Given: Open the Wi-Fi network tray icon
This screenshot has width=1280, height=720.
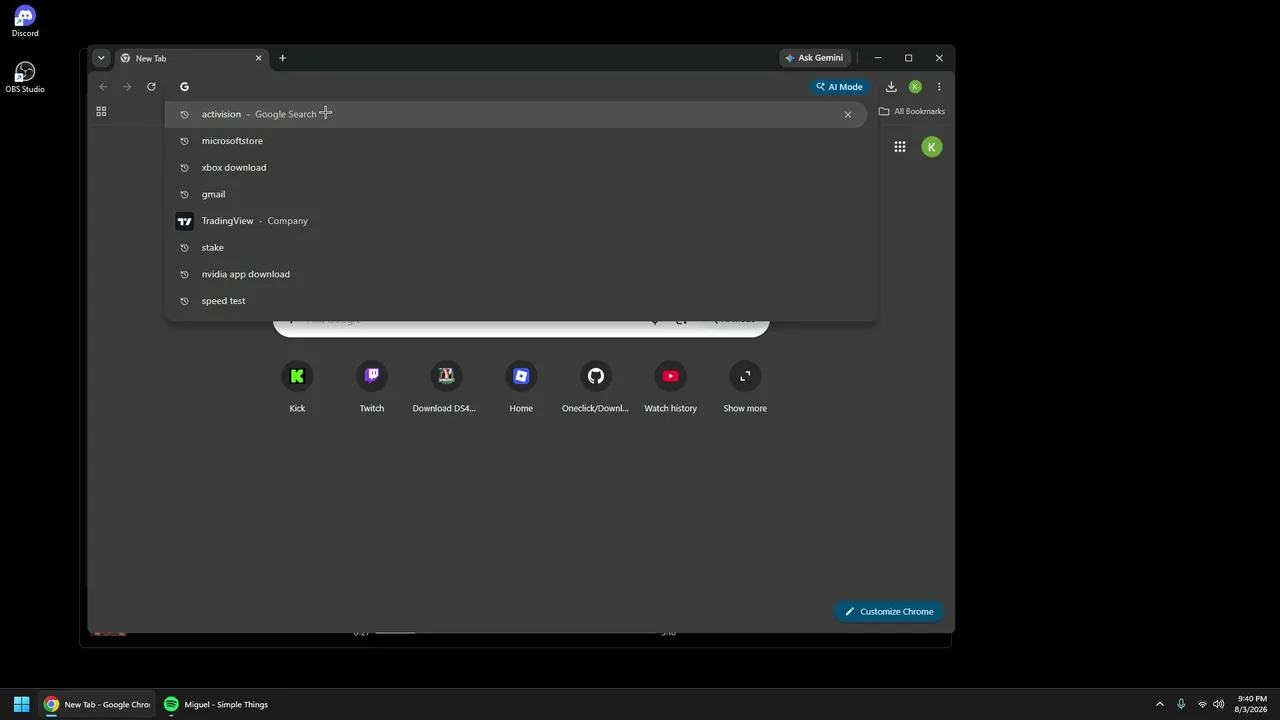Looking at the screenshot, I should point(1202,704).
